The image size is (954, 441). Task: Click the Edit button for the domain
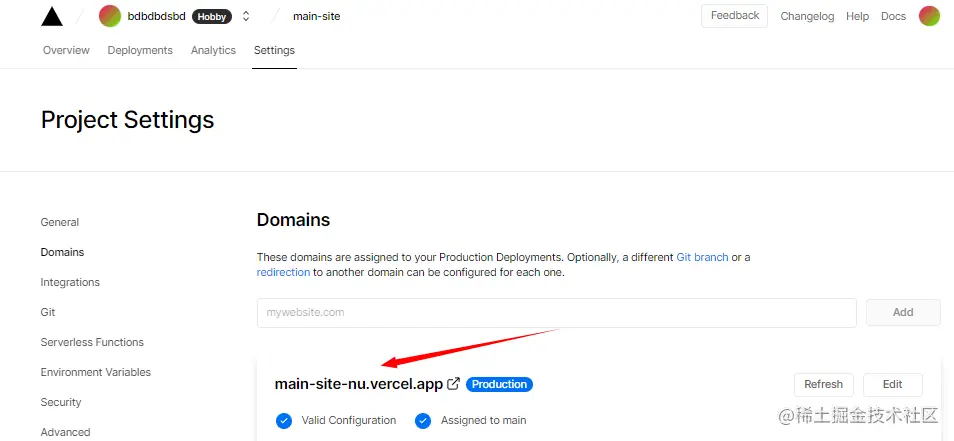(x=893, y=384)
